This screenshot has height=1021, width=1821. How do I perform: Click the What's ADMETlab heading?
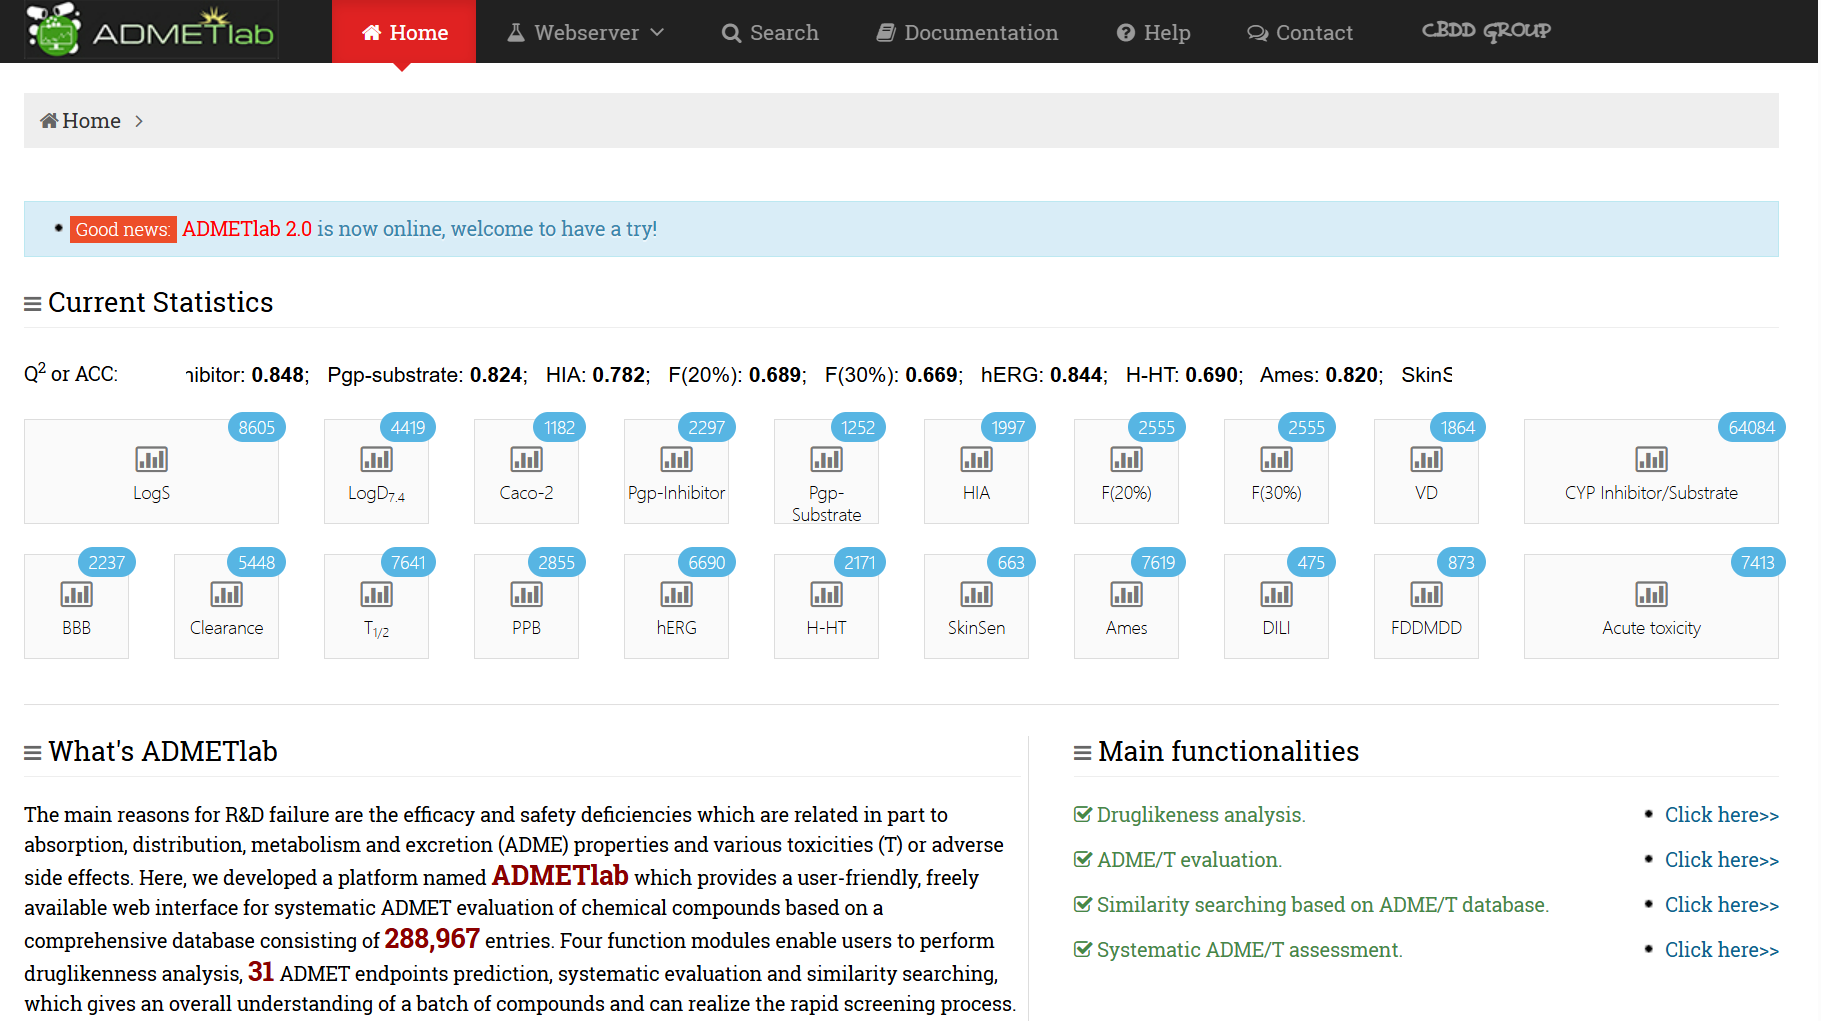163,751
